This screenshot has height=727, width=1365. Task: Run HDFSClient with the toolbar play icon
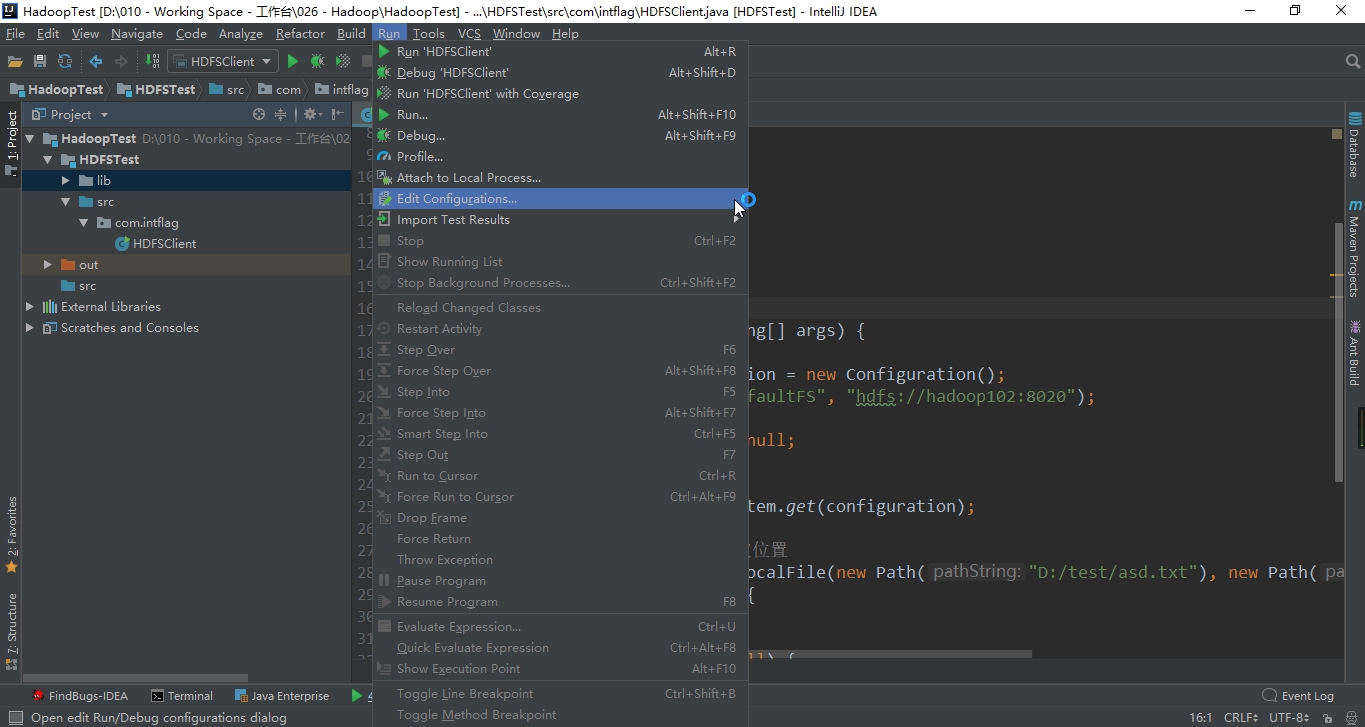coord(293,61)
